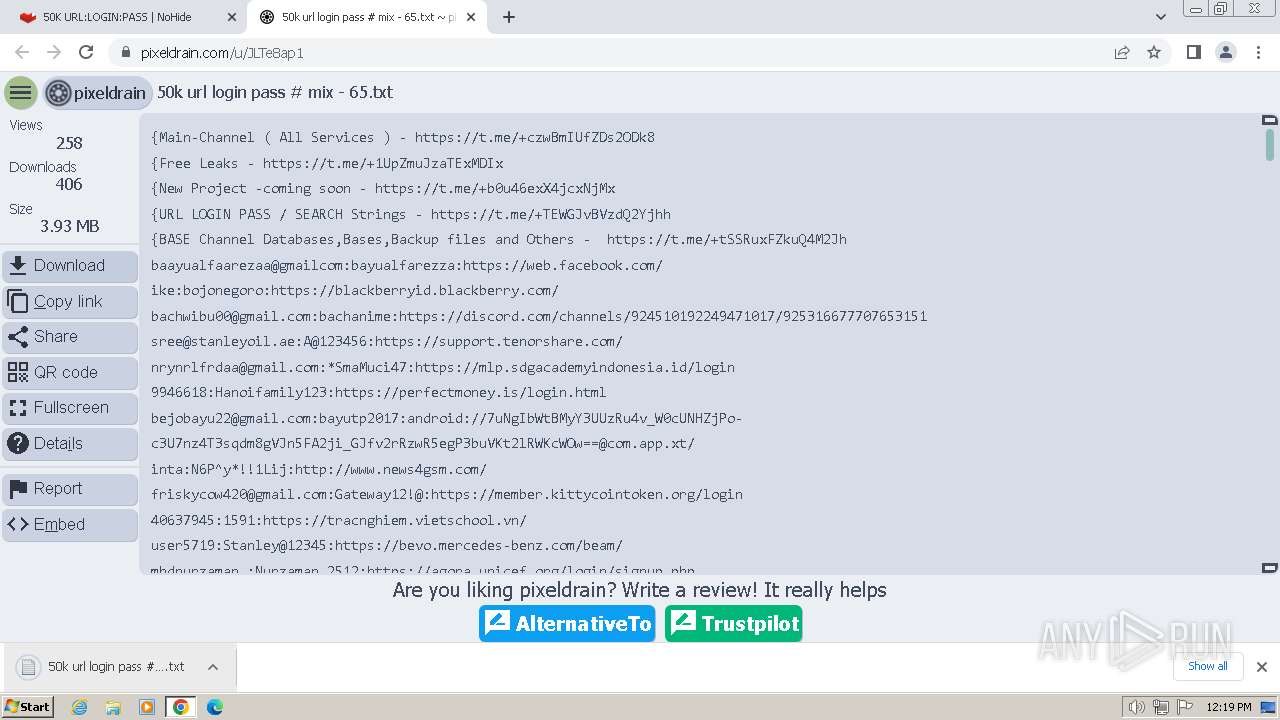Bookmark this page with the star

[1154, 53]
